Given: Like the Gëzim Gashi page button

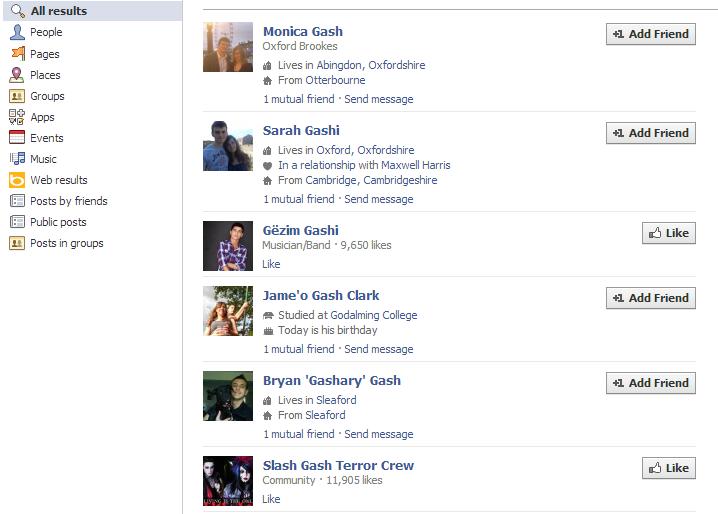Looking at the screenshot, I should point(669,233).
